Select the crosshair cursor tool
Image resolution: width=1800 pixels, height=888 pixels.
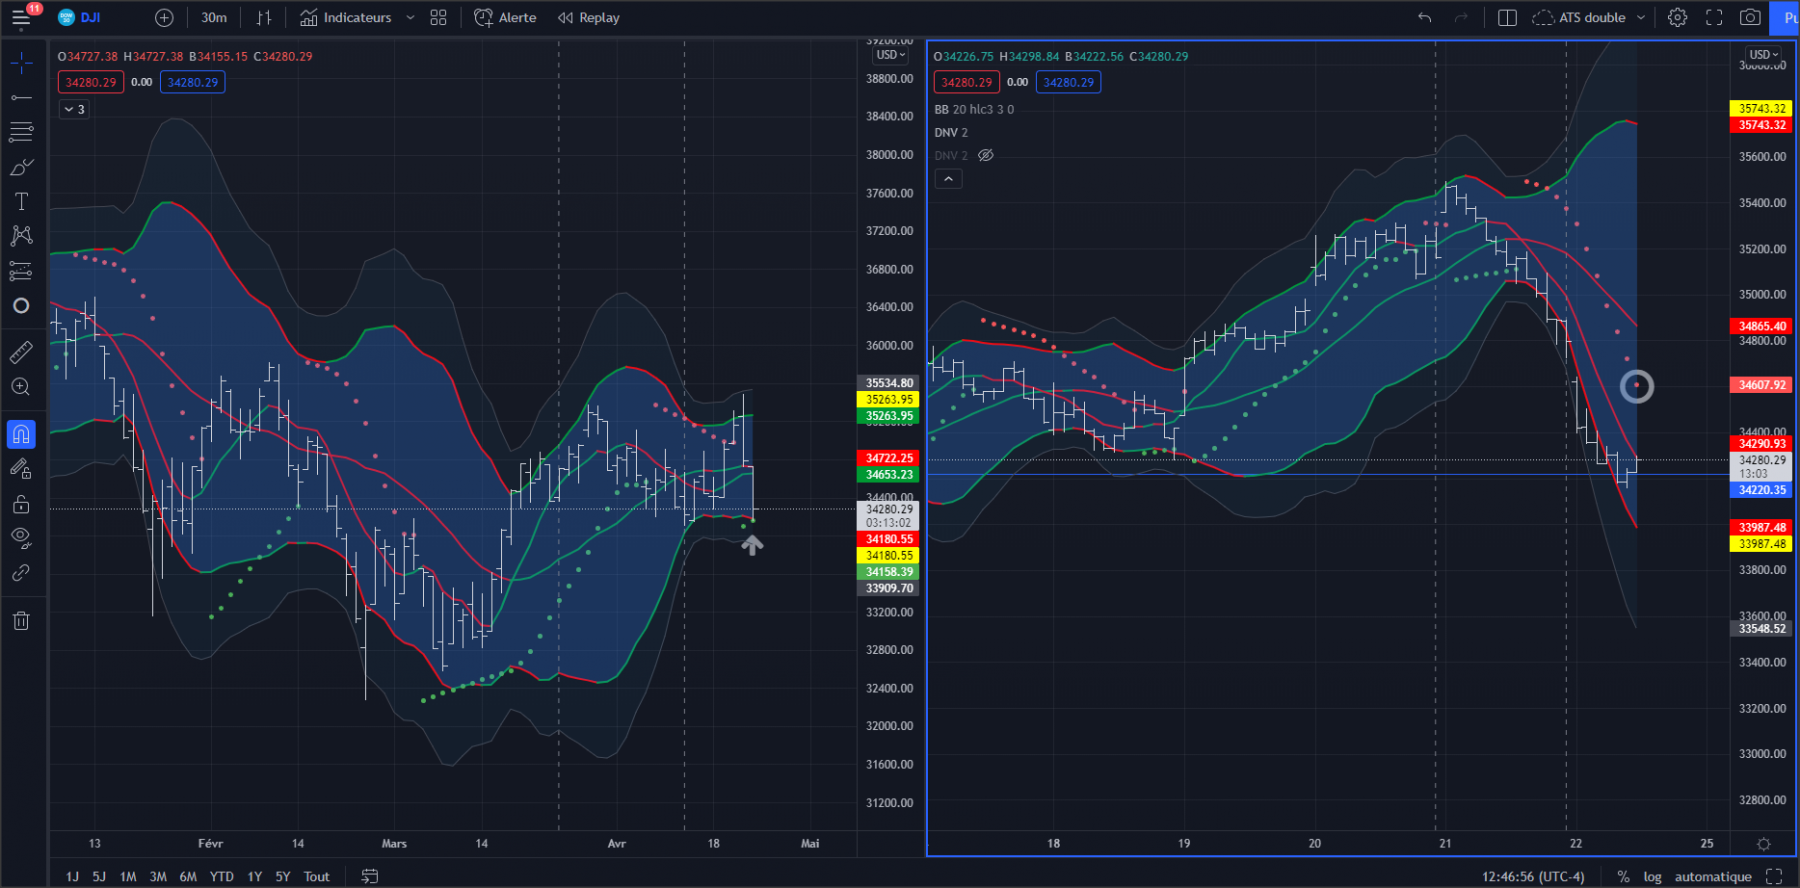tap(21, 63)
